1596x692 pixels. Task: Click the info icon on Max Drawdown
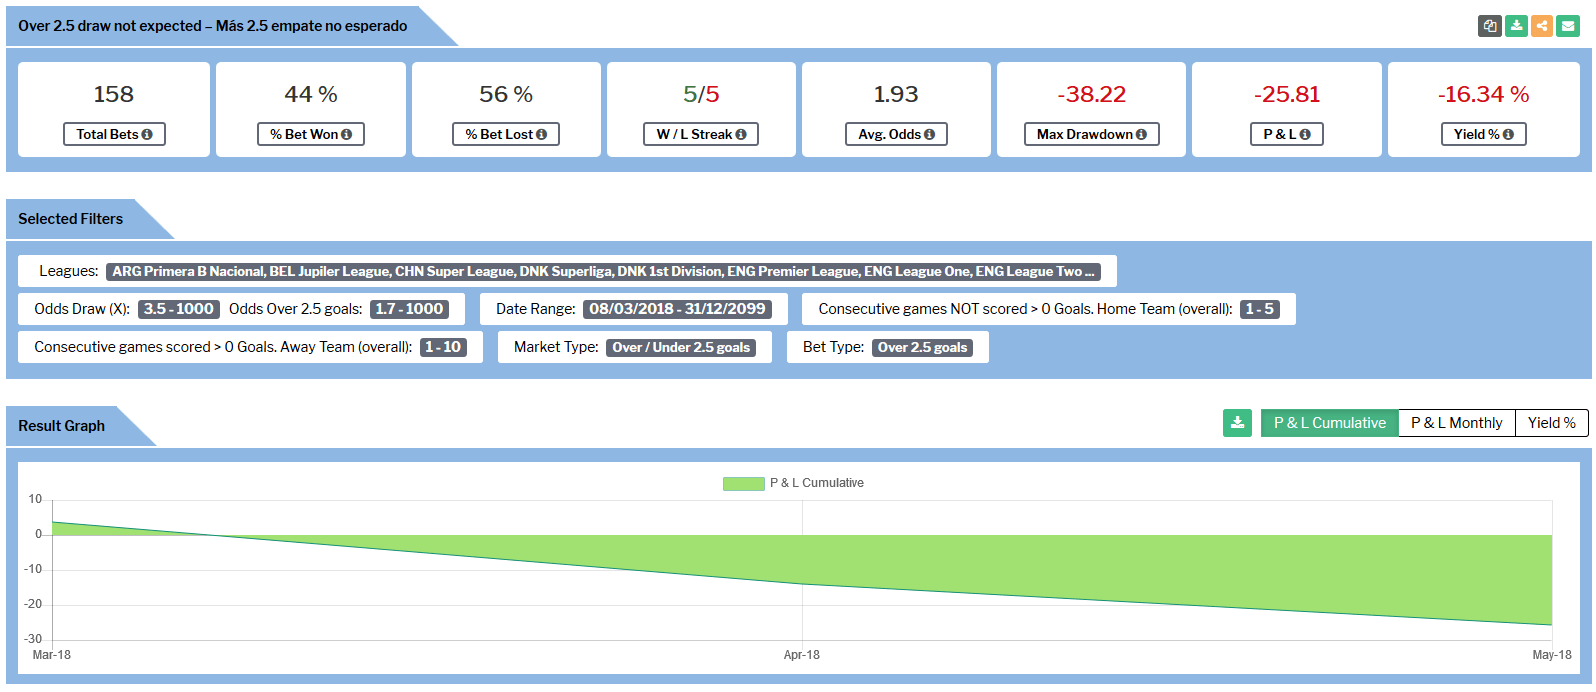pyautogui.click(x=1141, y=135)
